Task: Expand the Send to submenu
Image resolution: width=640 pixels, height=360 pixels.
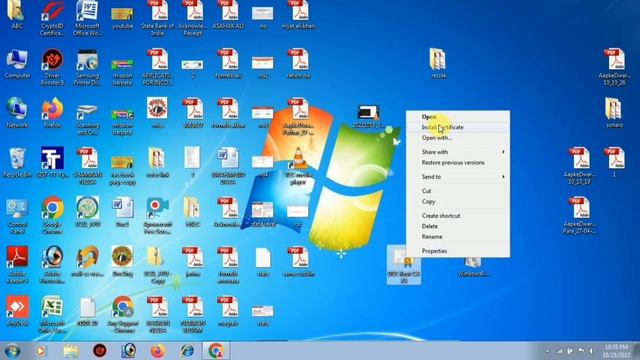Action: pyautogui.click(x=458, y=177)
